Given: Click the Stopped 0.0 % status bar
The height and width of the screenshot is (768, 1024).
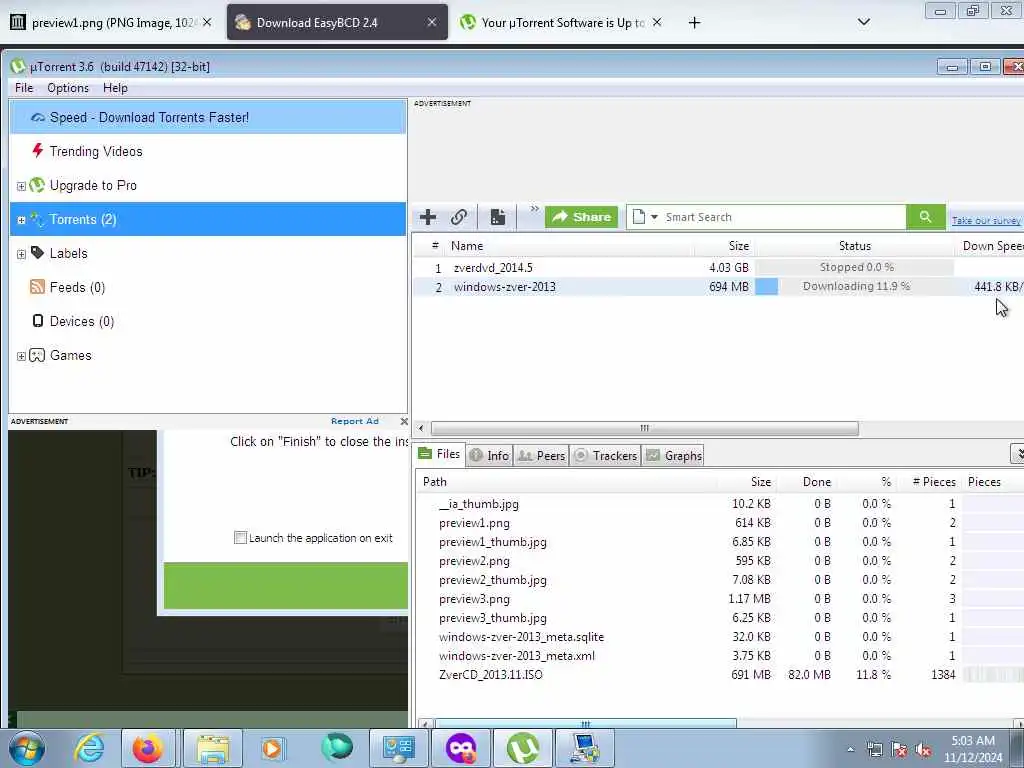Looking at the screenshot, I should tap(855, 267).
